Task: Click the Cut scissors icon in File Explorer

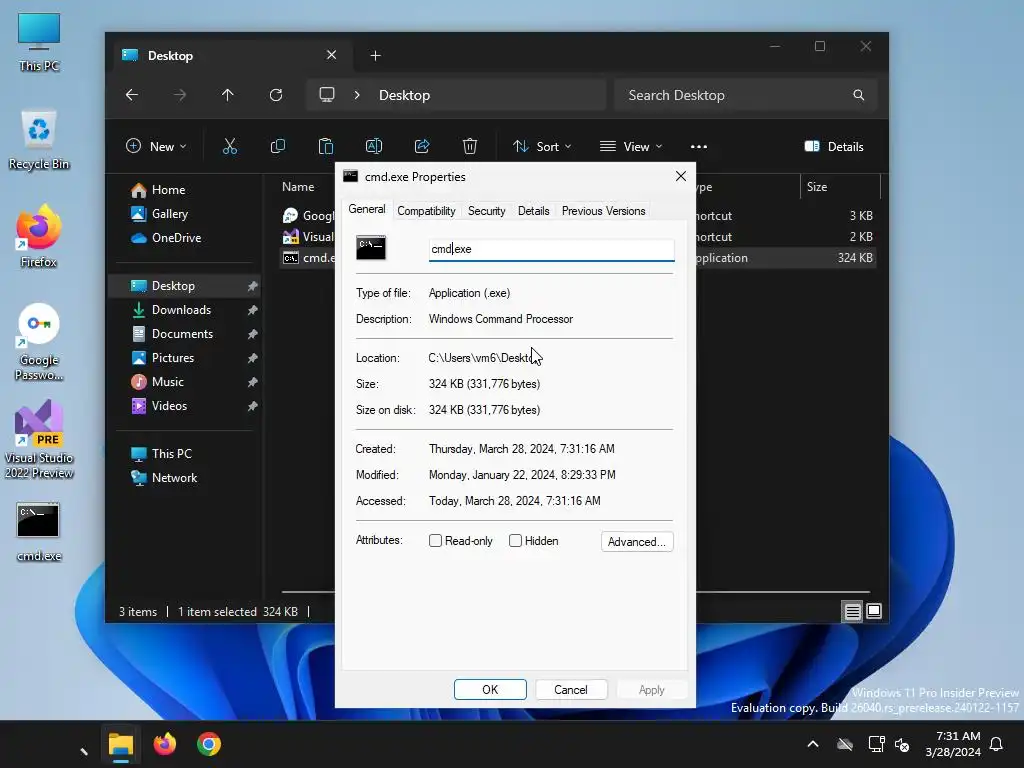Action: coord(229,146)
